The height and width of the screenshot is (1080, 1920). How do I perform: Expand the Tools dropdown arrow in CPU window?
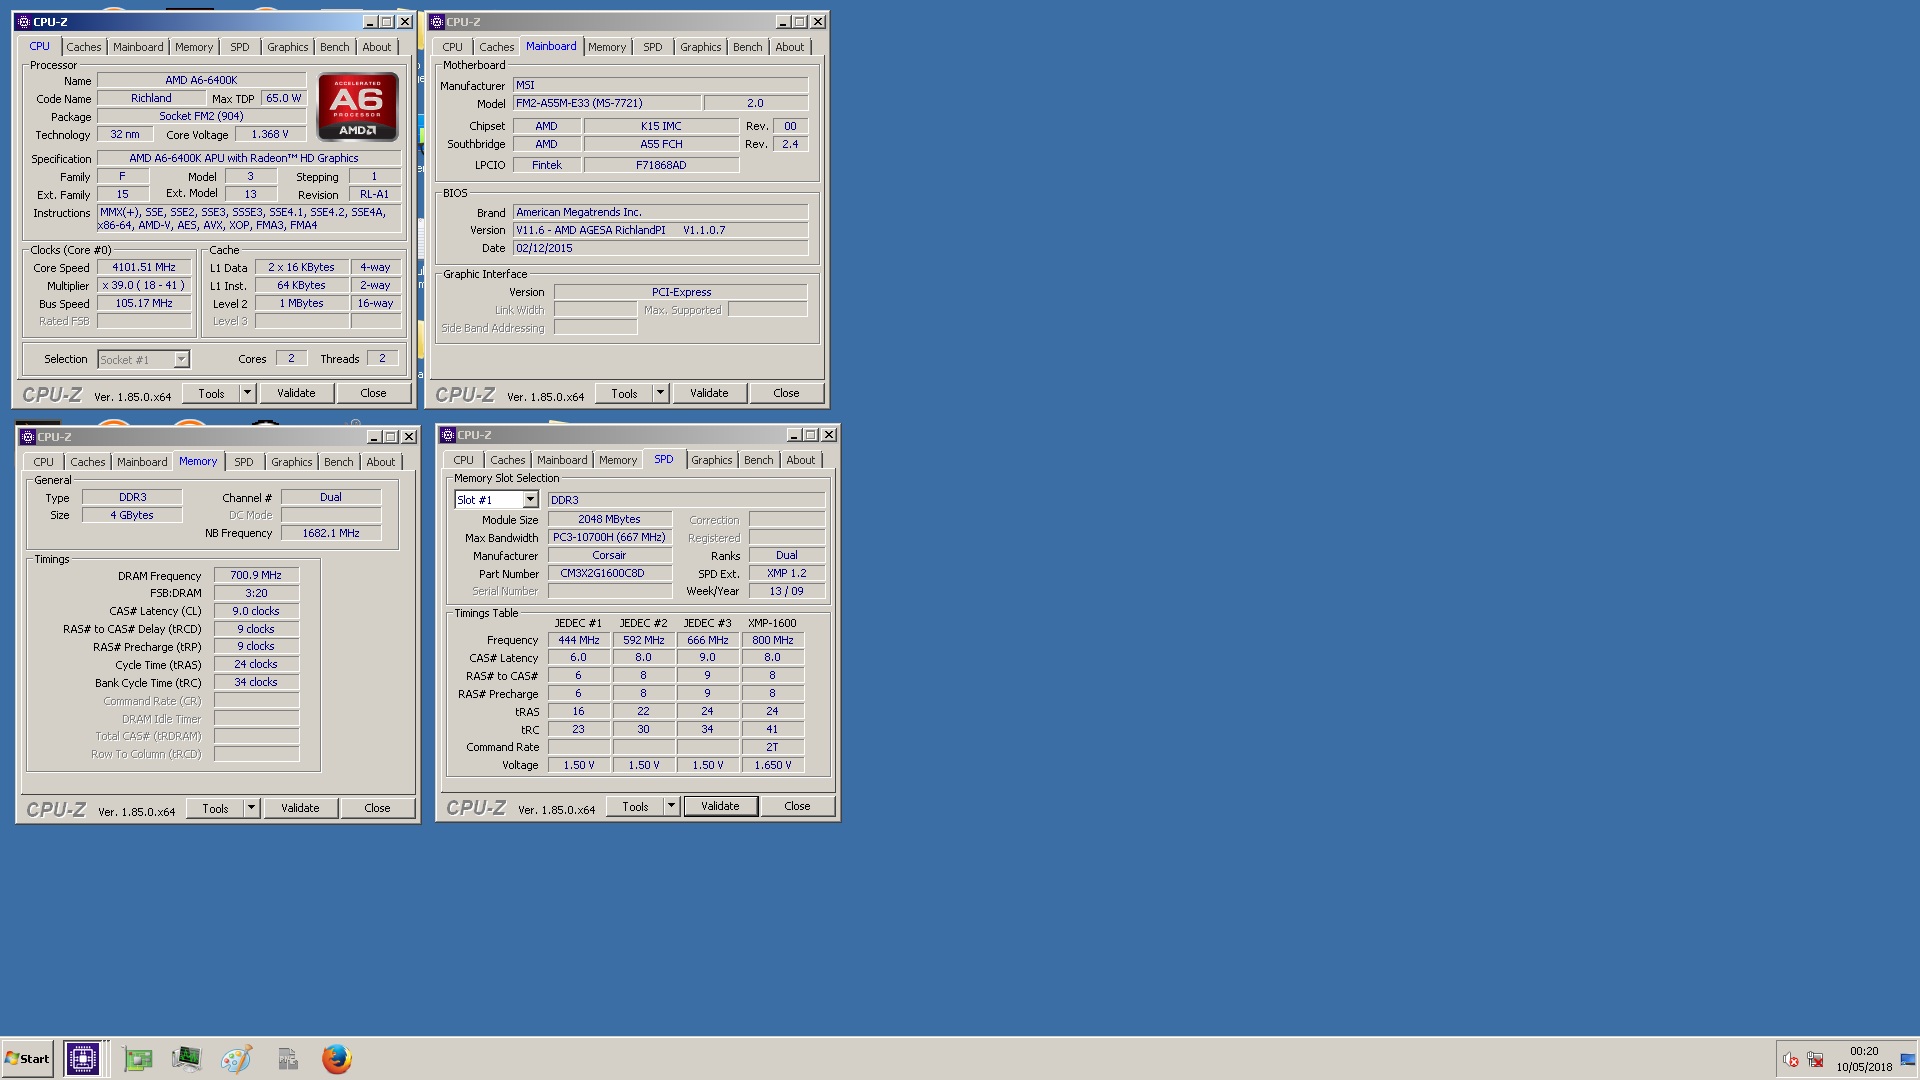(248, 393)
